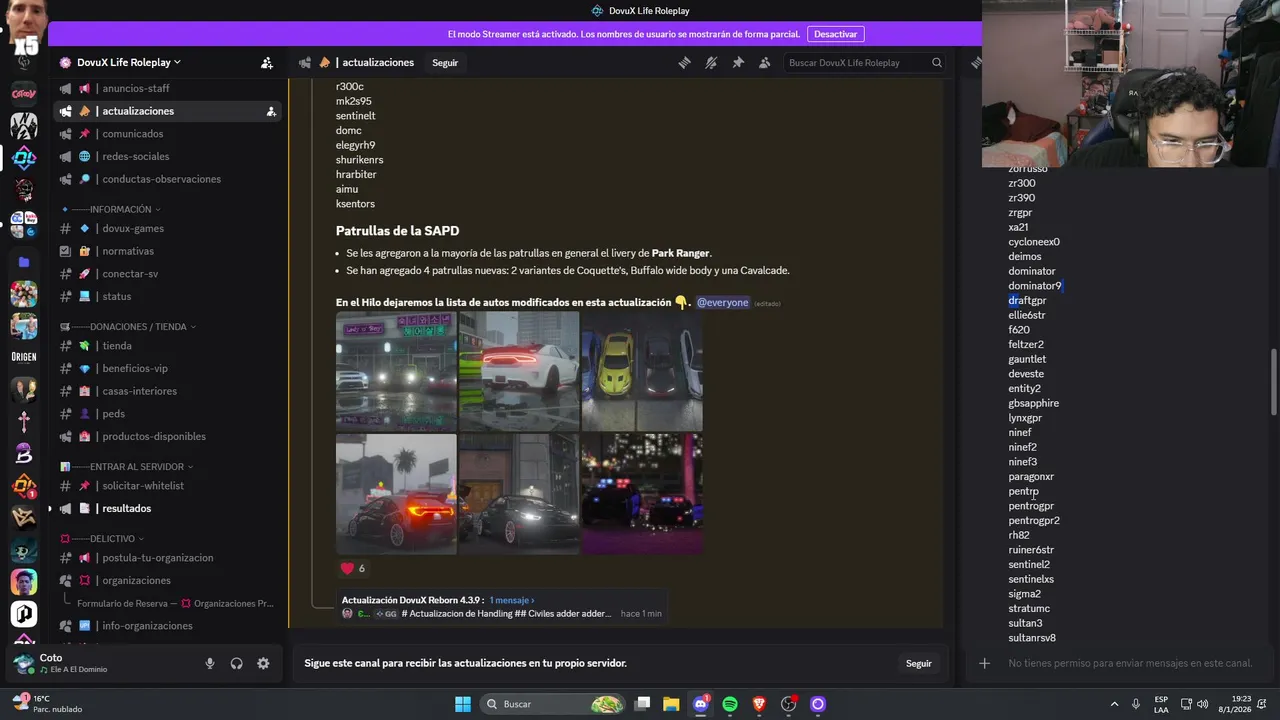The height and width of the screenshot is (720, 1280).
Task: Open the postula-tu-organizacion channel
Action: pos(157,558)
